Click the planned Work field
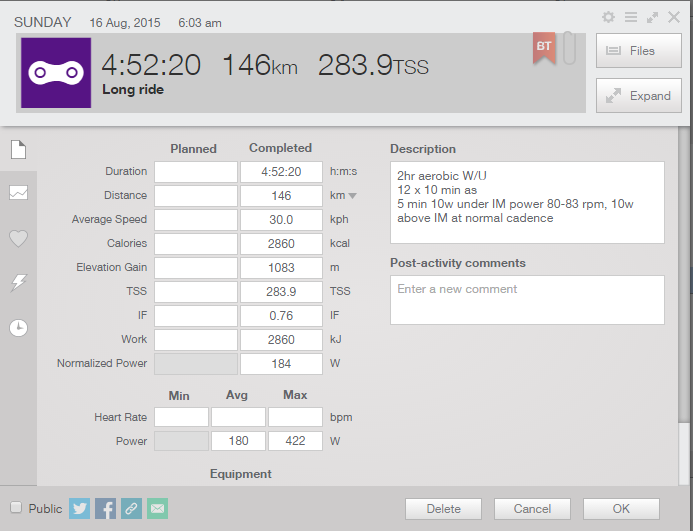 click(x=196, y=340)
